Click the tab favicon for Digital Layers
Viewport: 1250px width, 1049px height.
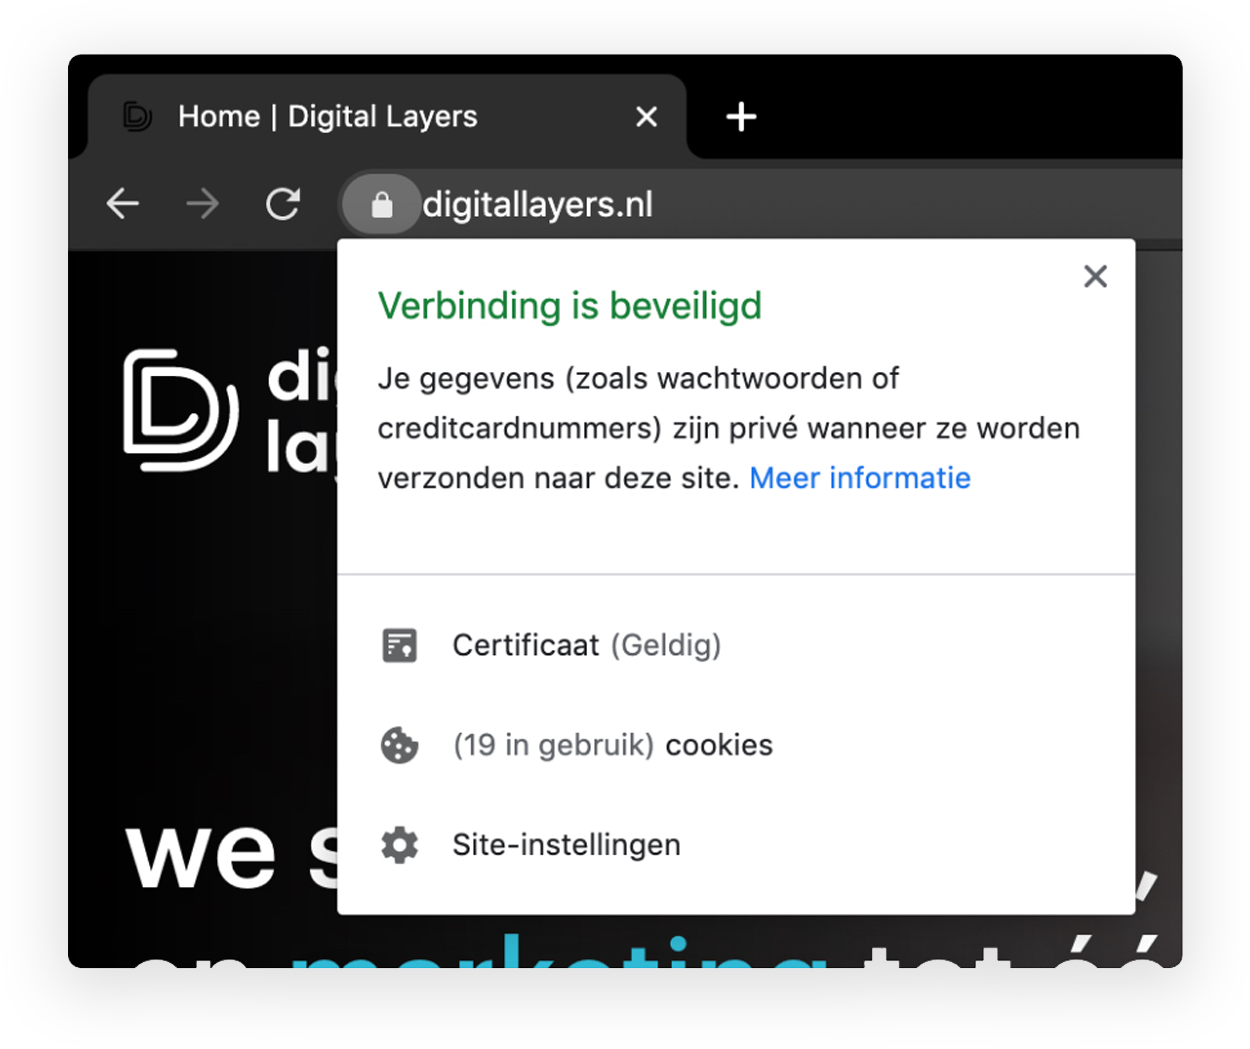click(x=137, y=117)
